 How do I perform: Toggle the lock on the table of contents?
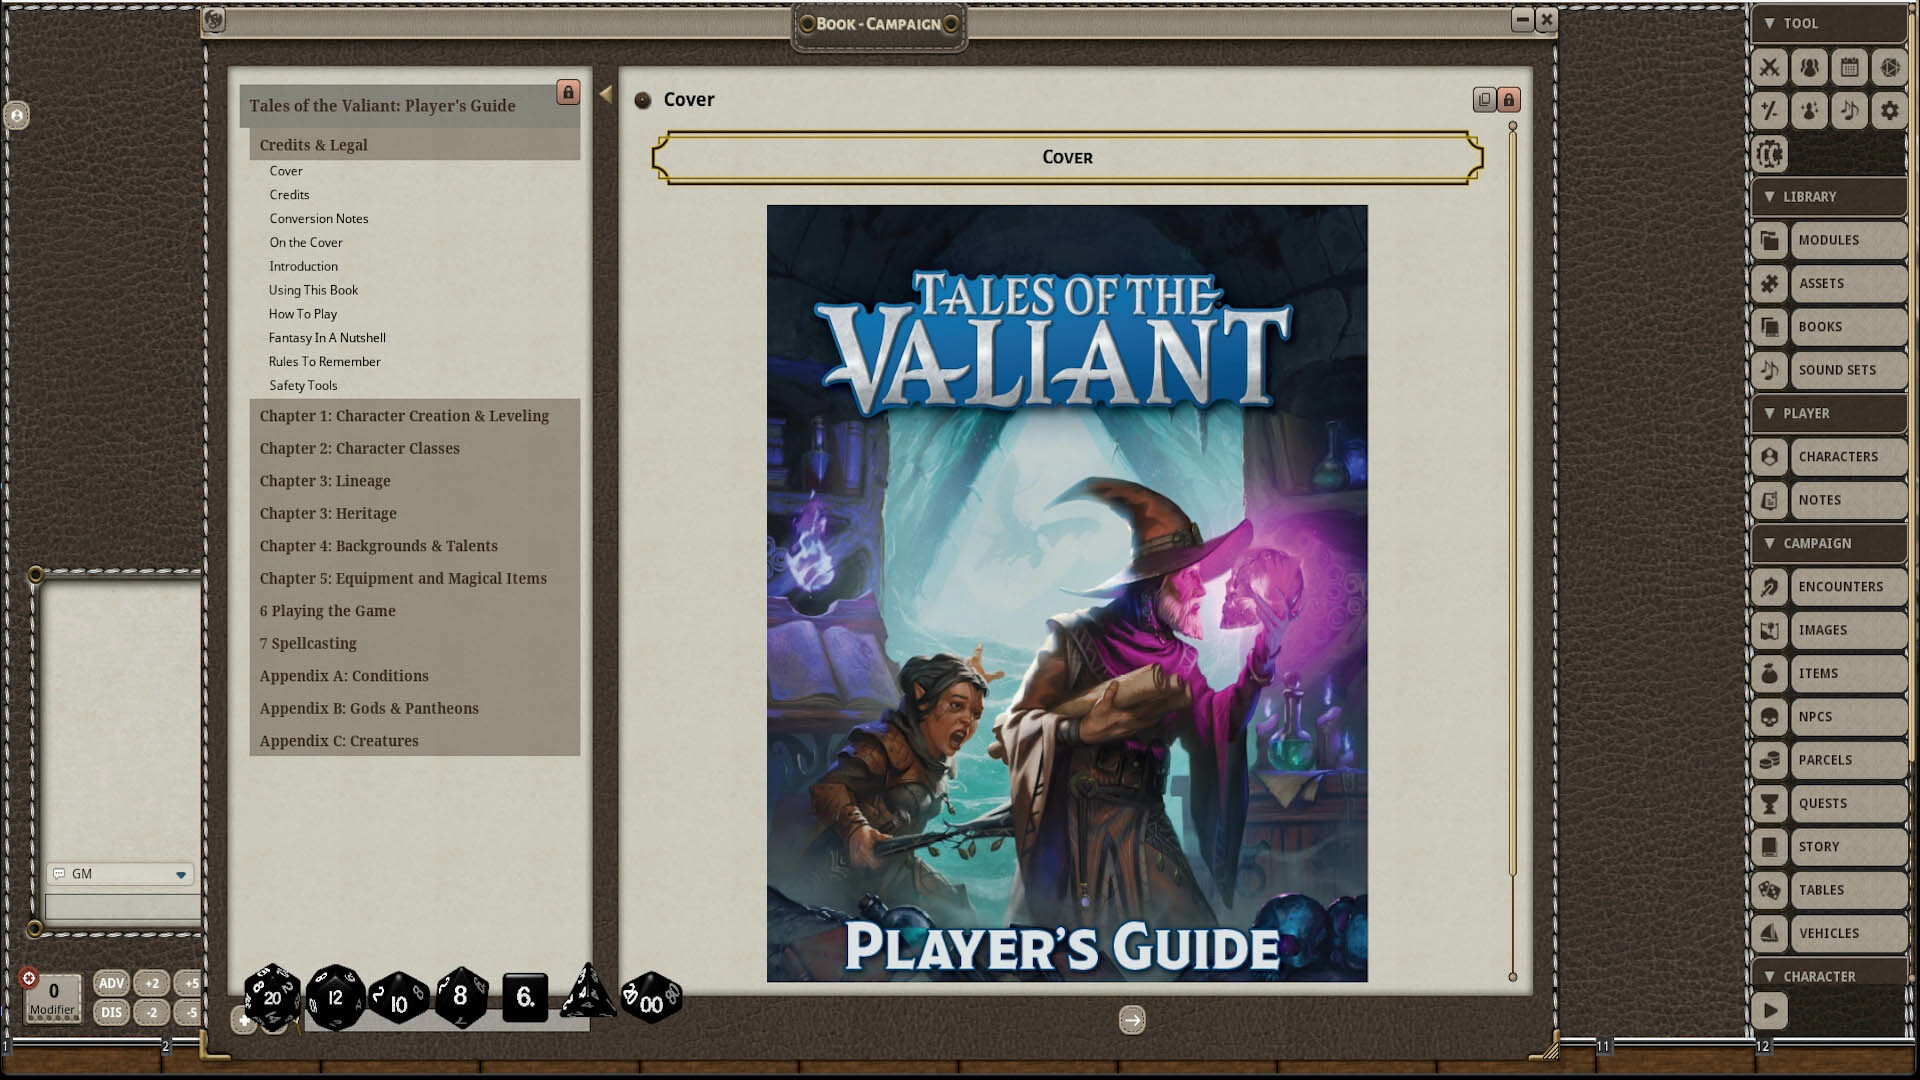tap(568, 93)
